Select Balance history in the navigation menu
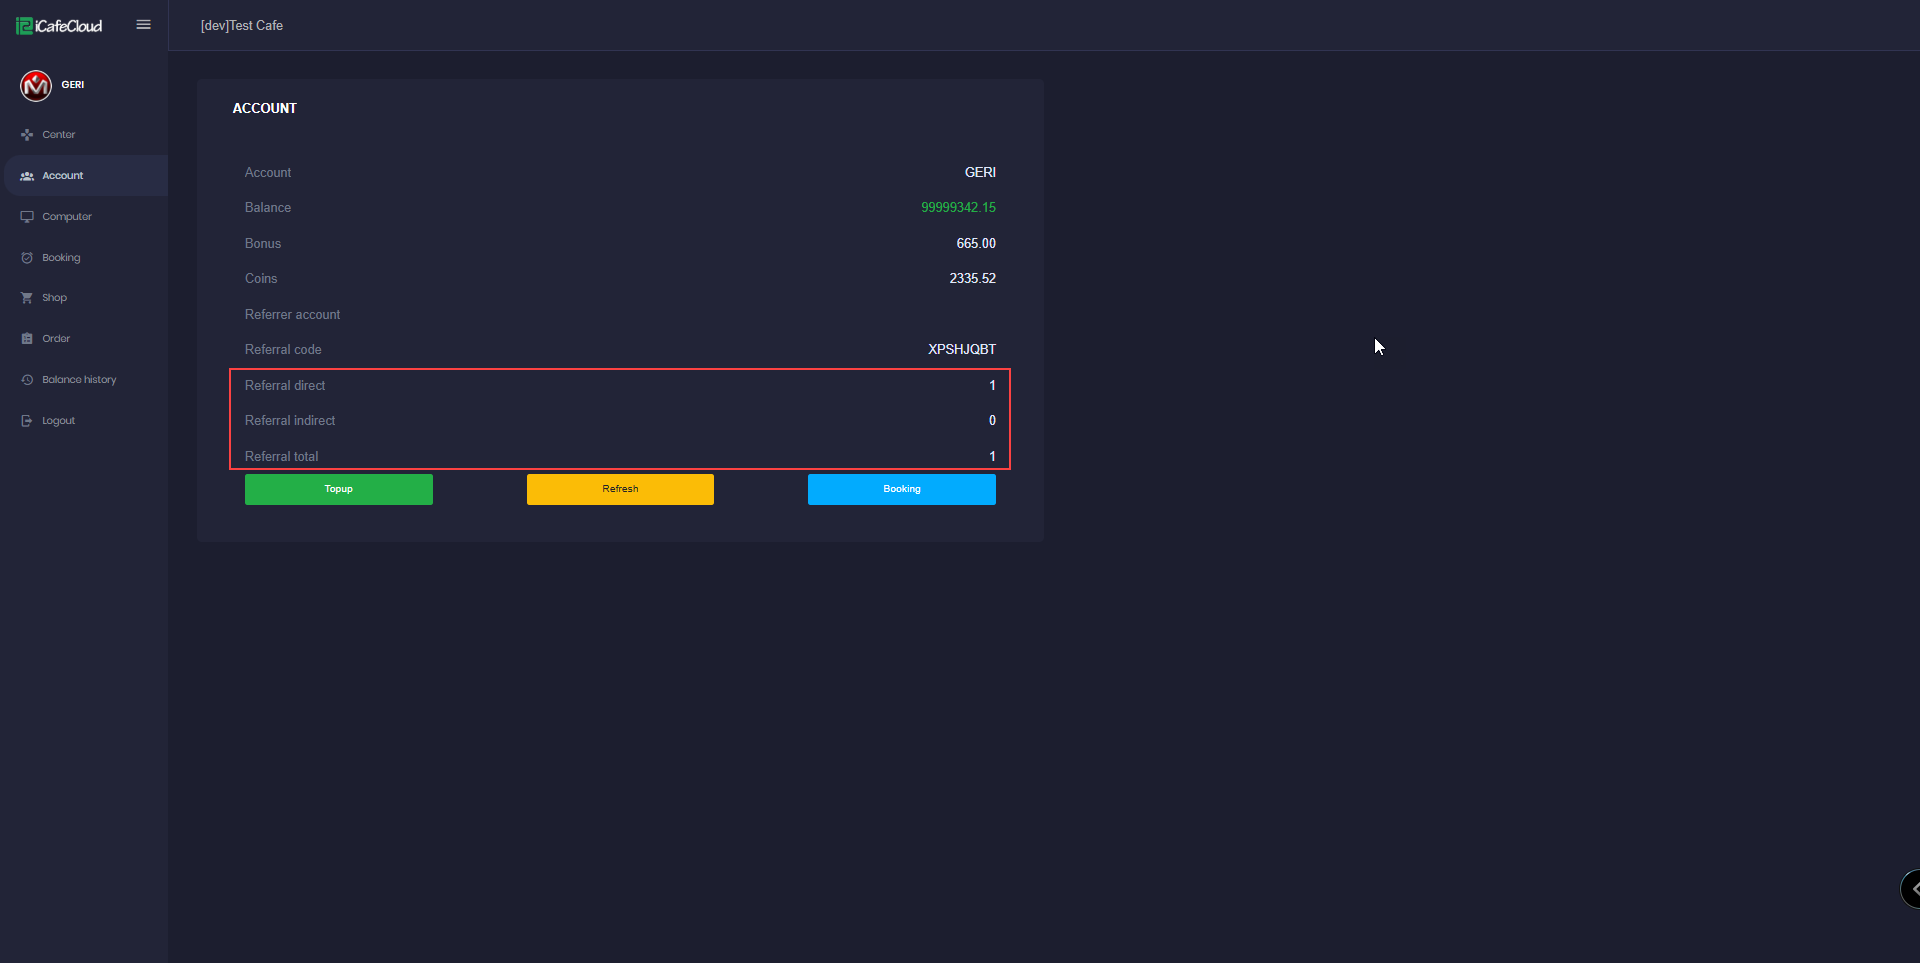The height and width of the screenshot is (963, 1920). [x=79, y=379]
